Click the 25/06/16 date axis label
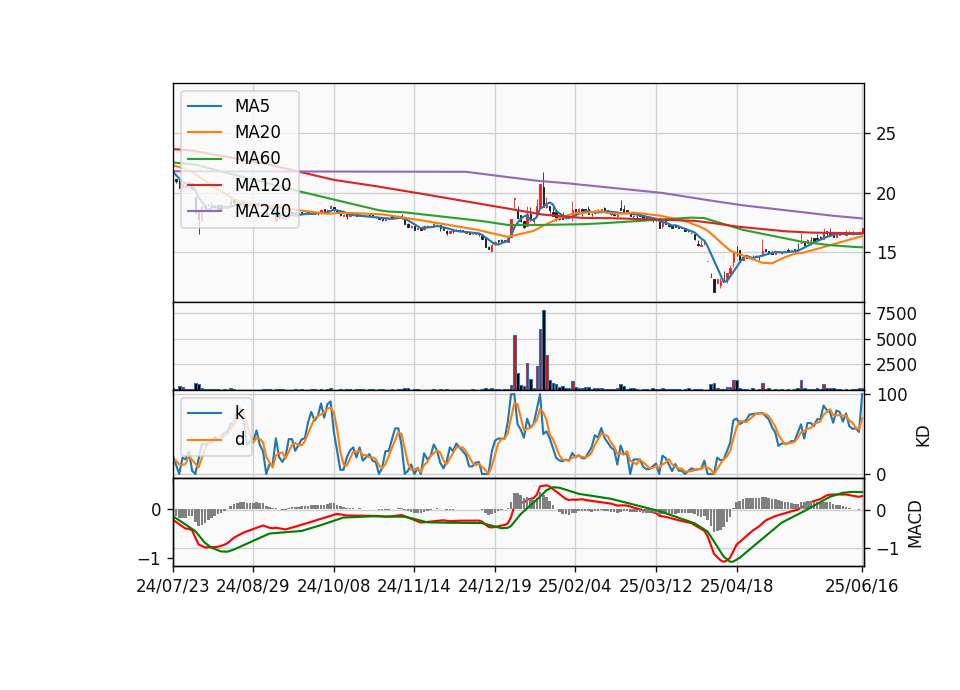Screen dimensions: 960x690 (x=861, y=586)
